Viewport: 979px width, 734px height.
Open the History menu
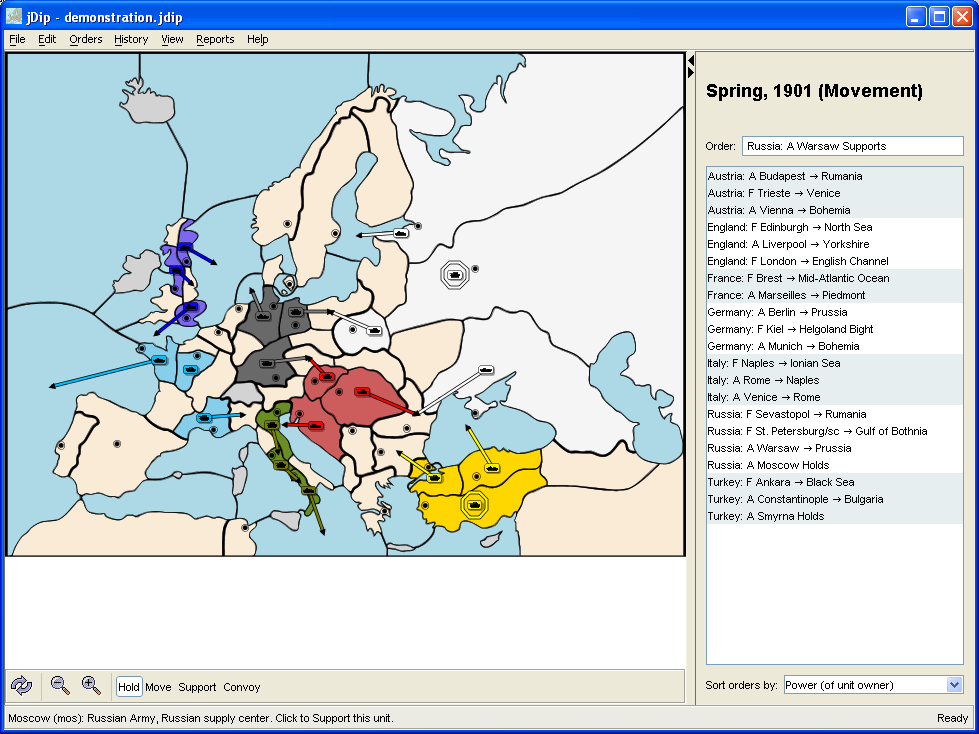pos(130,39)
